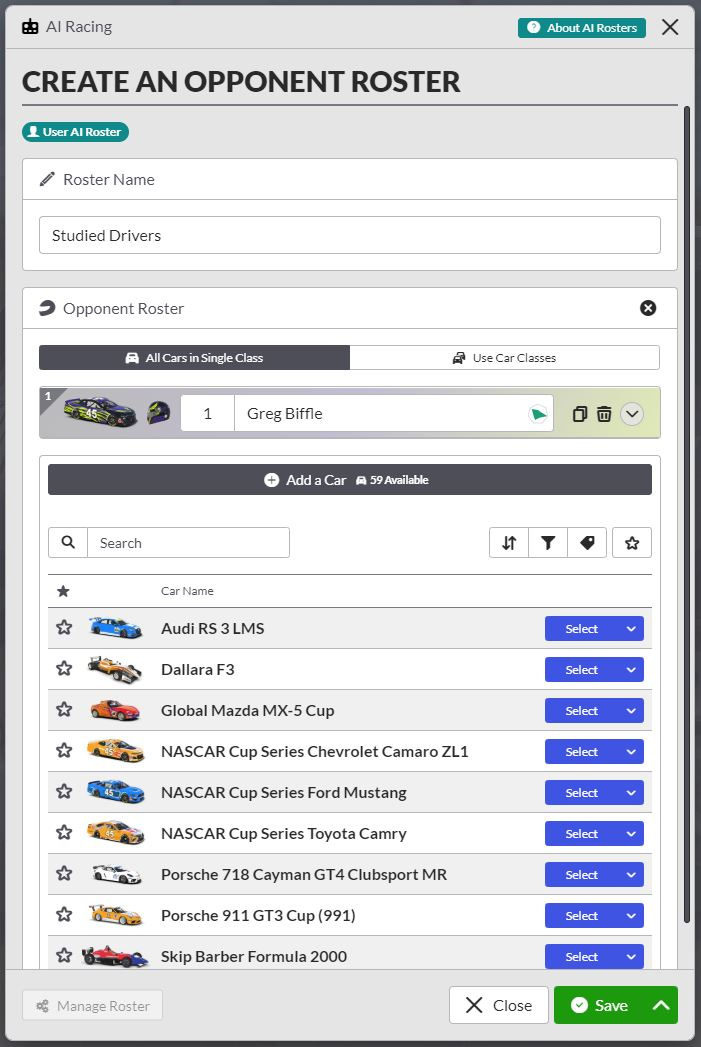The image size is (701, 1047).
Task: Sort by favorites star column header
Action: 63,591
